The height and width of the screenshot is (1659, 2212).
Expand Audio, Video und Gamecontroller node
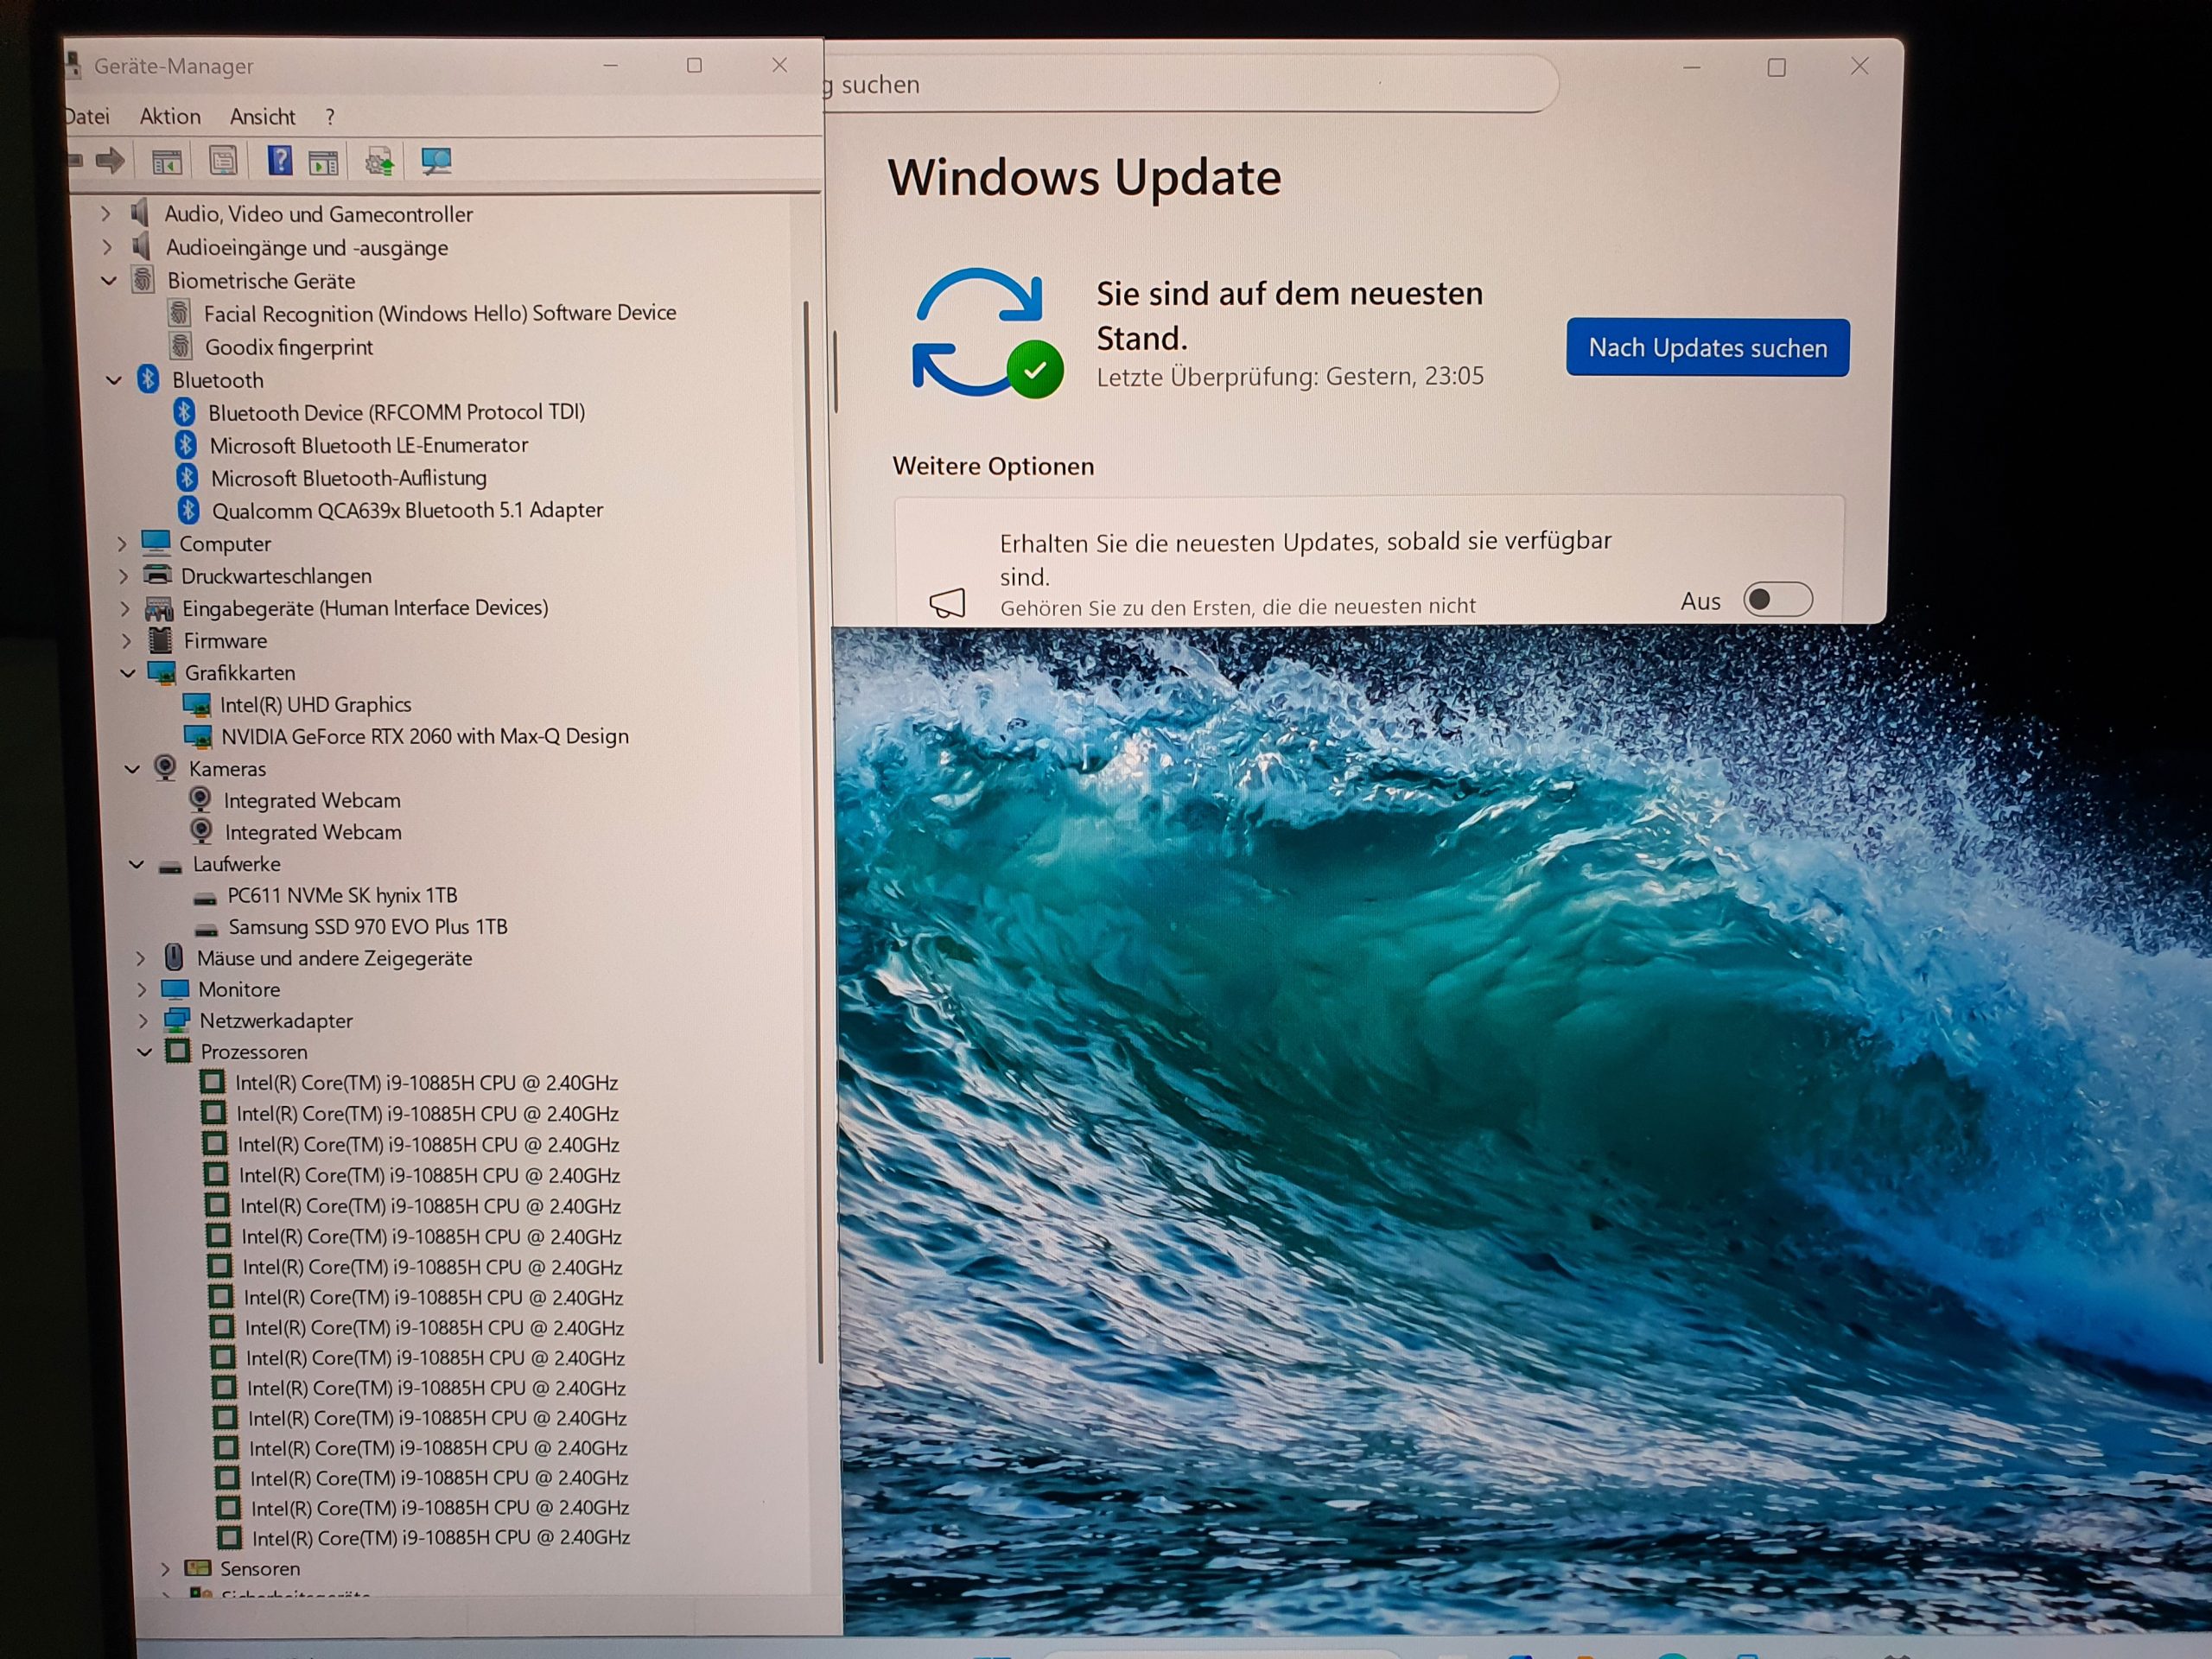coord(105,214)
